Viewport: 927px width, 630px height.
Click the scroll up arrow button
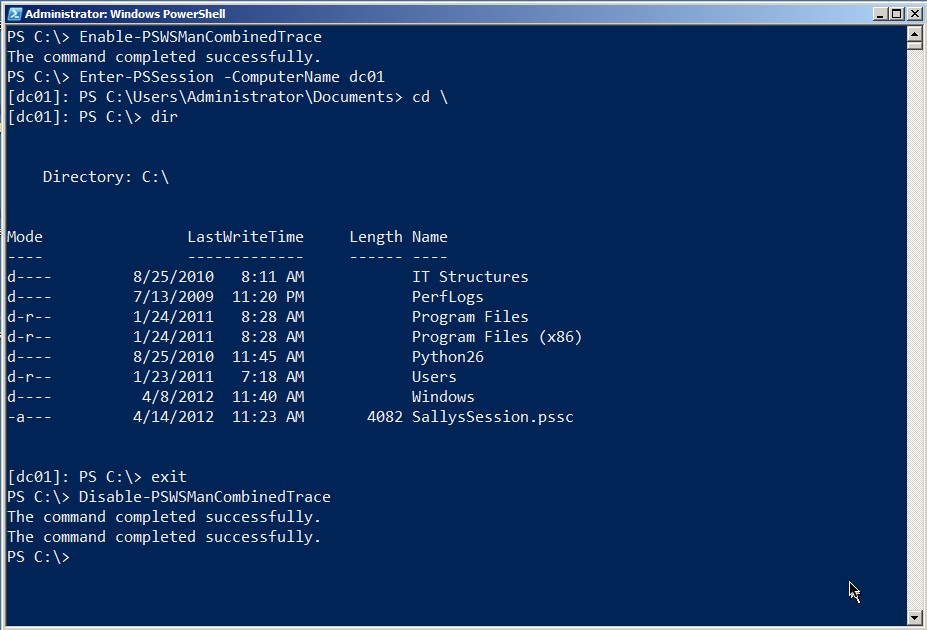pos(914,33)
